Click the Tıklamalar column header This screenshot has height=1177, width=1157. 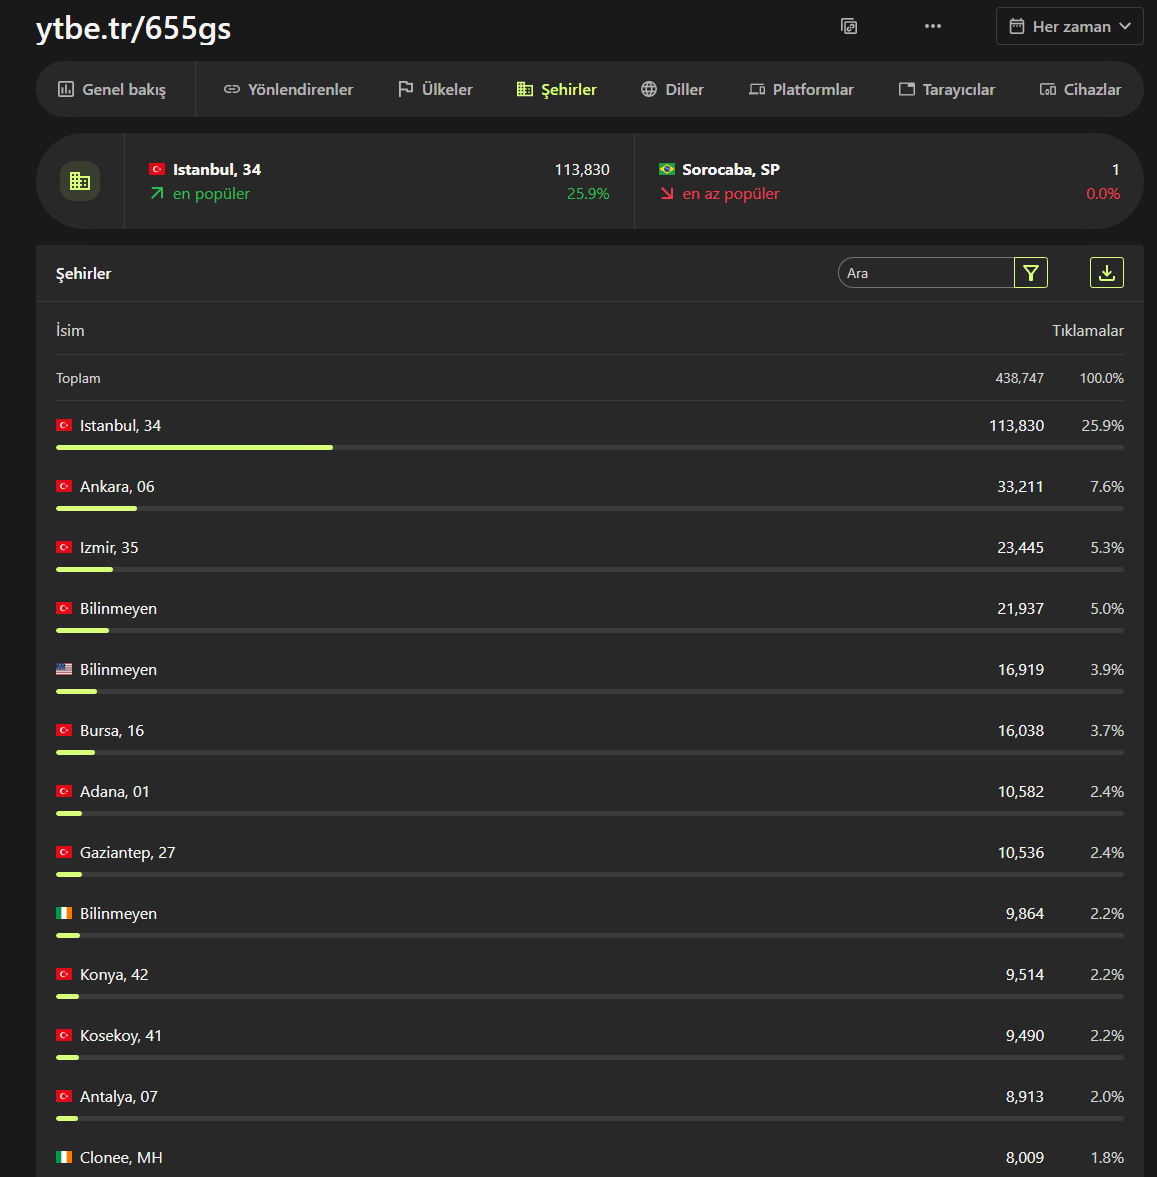coord(1088,330)
